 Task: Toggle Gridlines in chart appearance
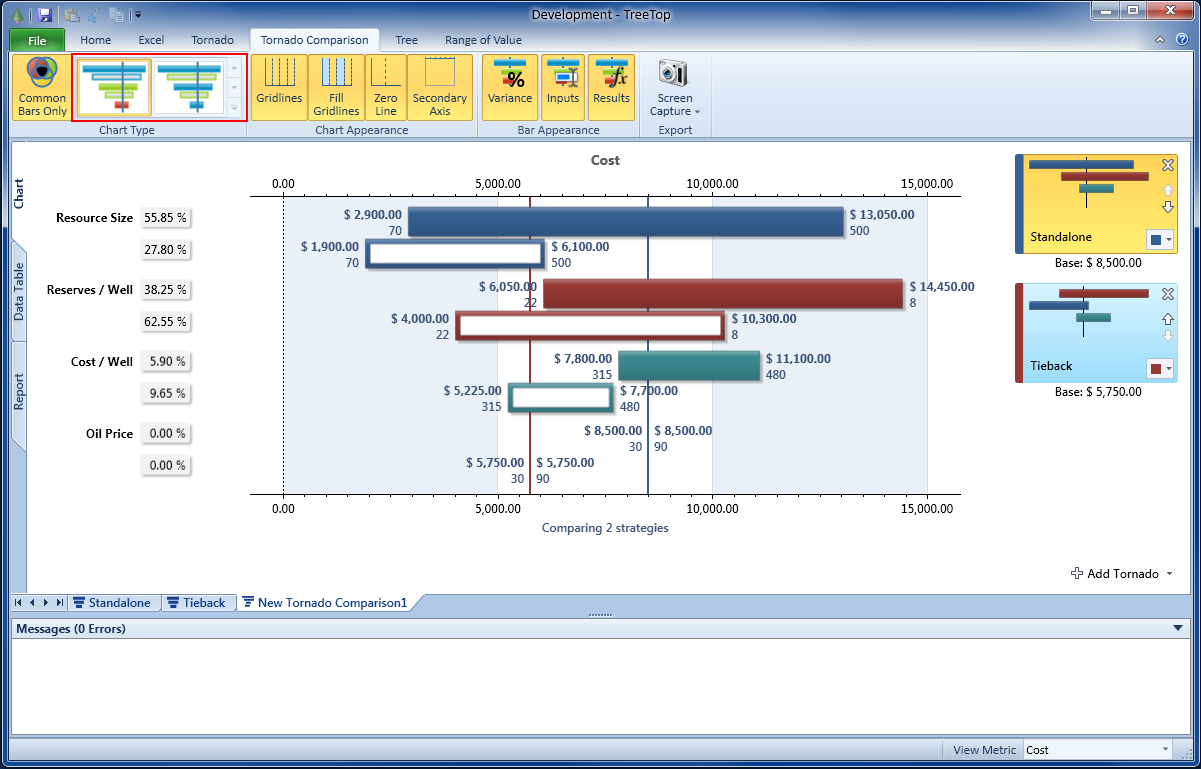click(279, 87)
